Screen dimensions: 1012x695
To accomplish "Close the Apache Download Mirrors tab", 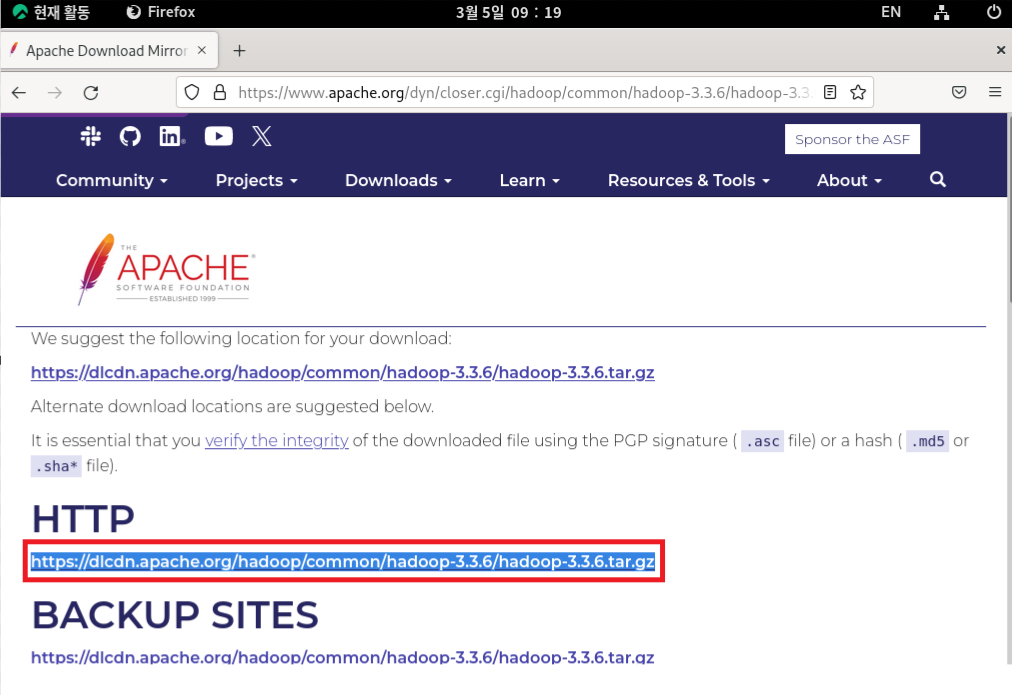I will (202, 50).
